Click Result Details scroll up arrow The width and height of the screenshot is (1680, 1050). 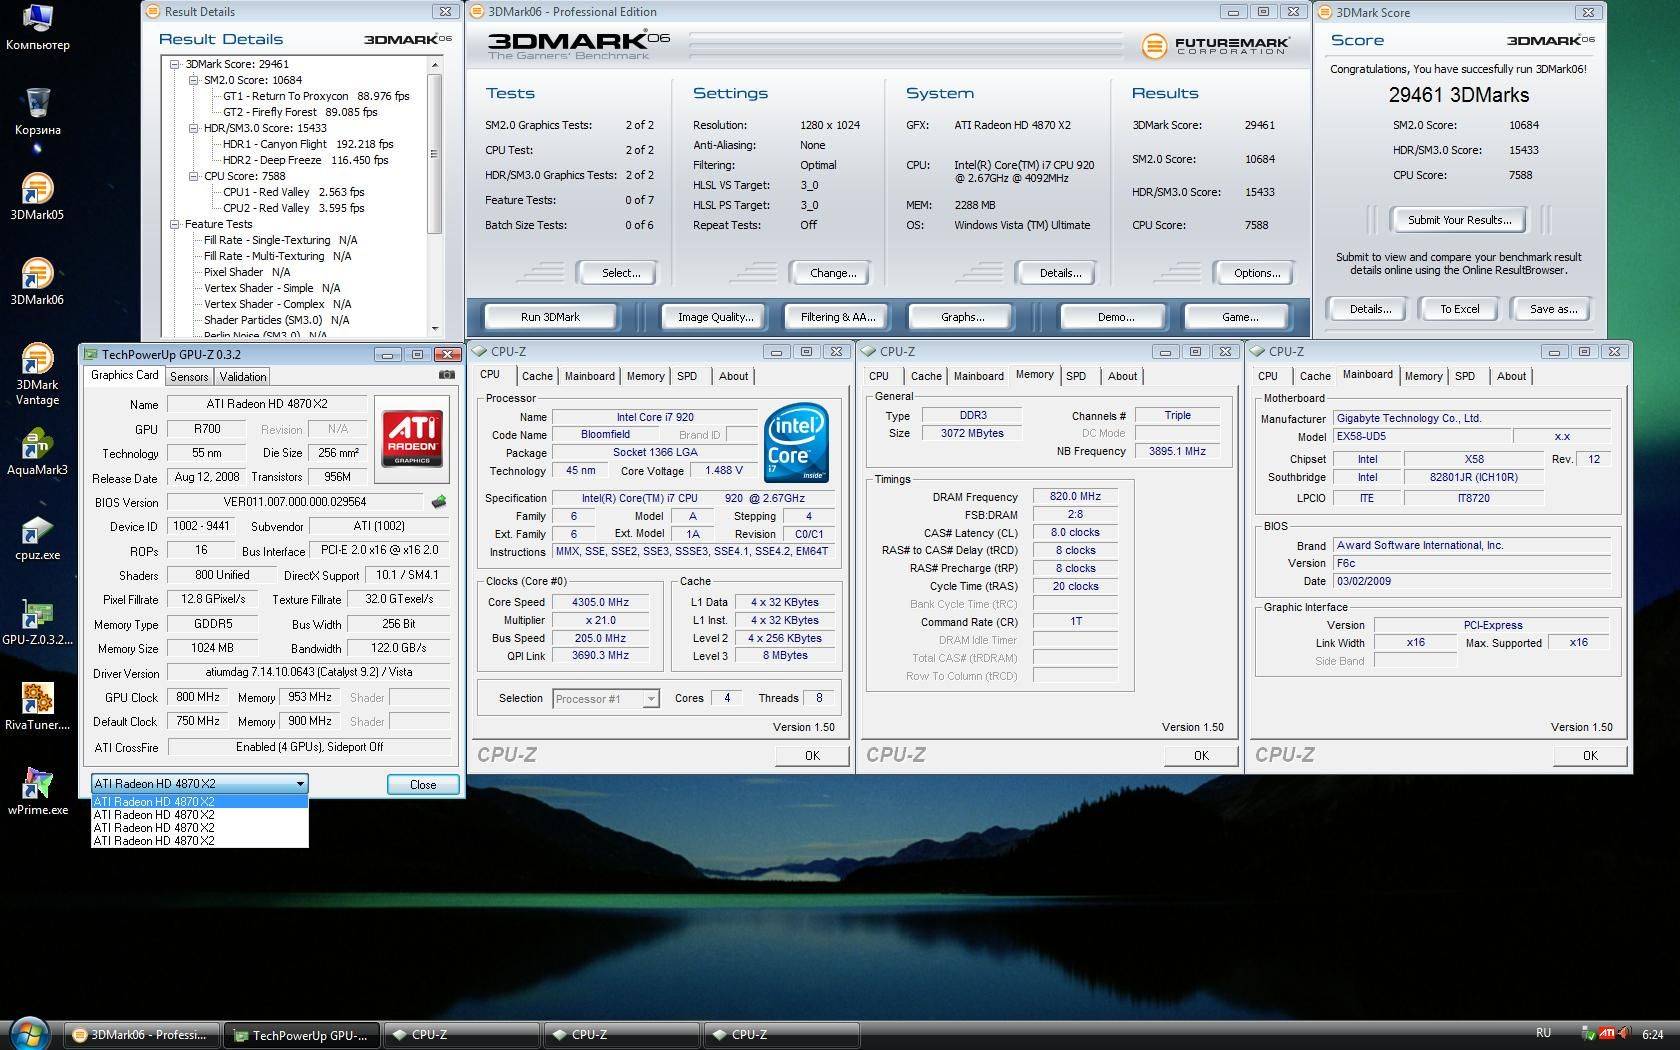click(x=434, y=65)
